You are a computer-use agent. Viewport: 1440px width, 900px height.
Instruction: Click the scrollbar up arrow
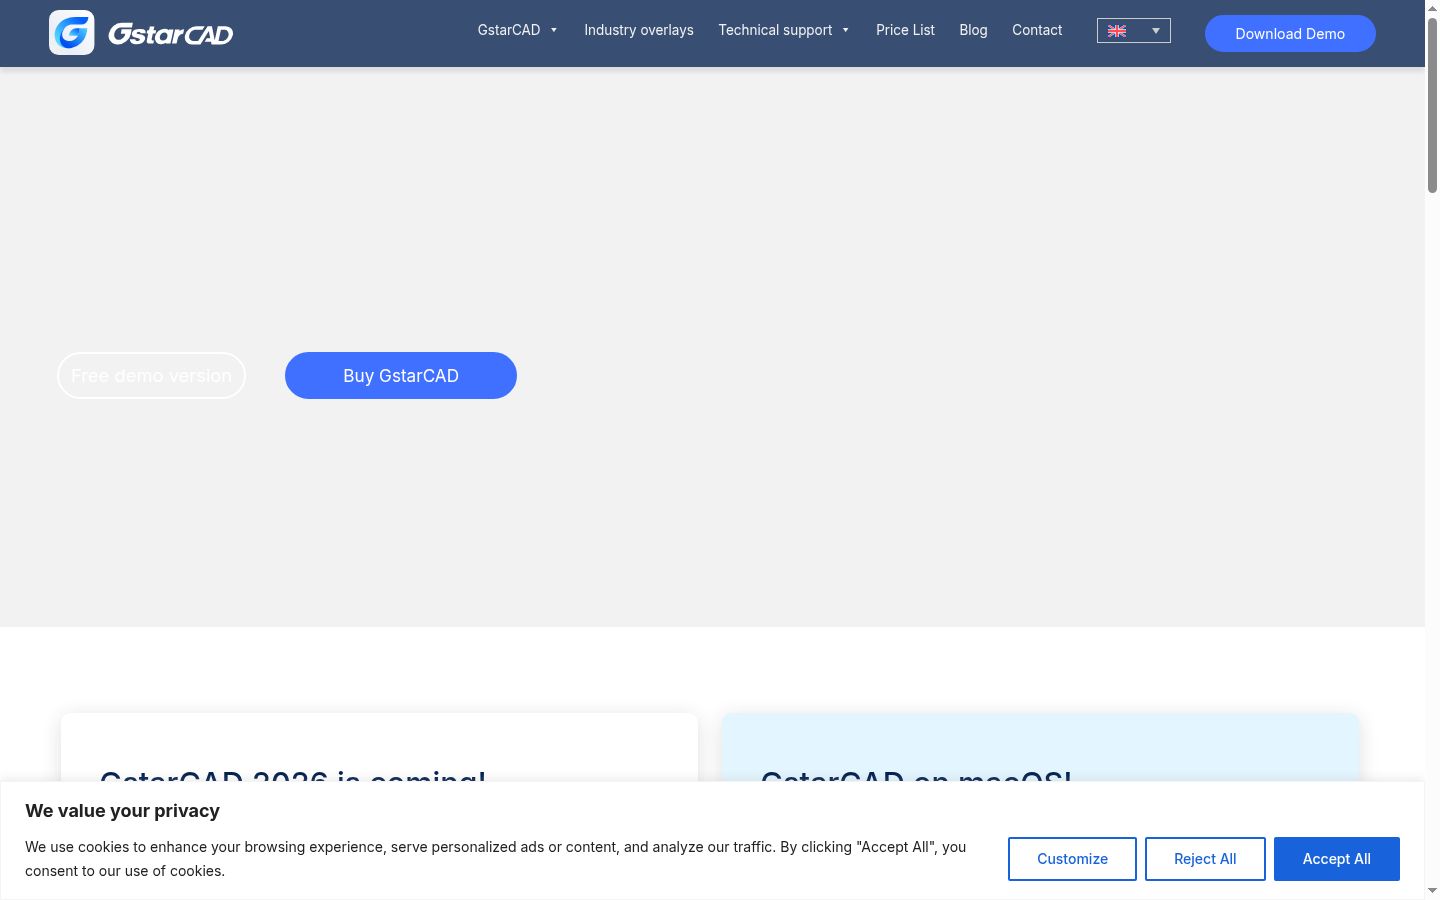pyautogui.click(x=1432, y=7)
